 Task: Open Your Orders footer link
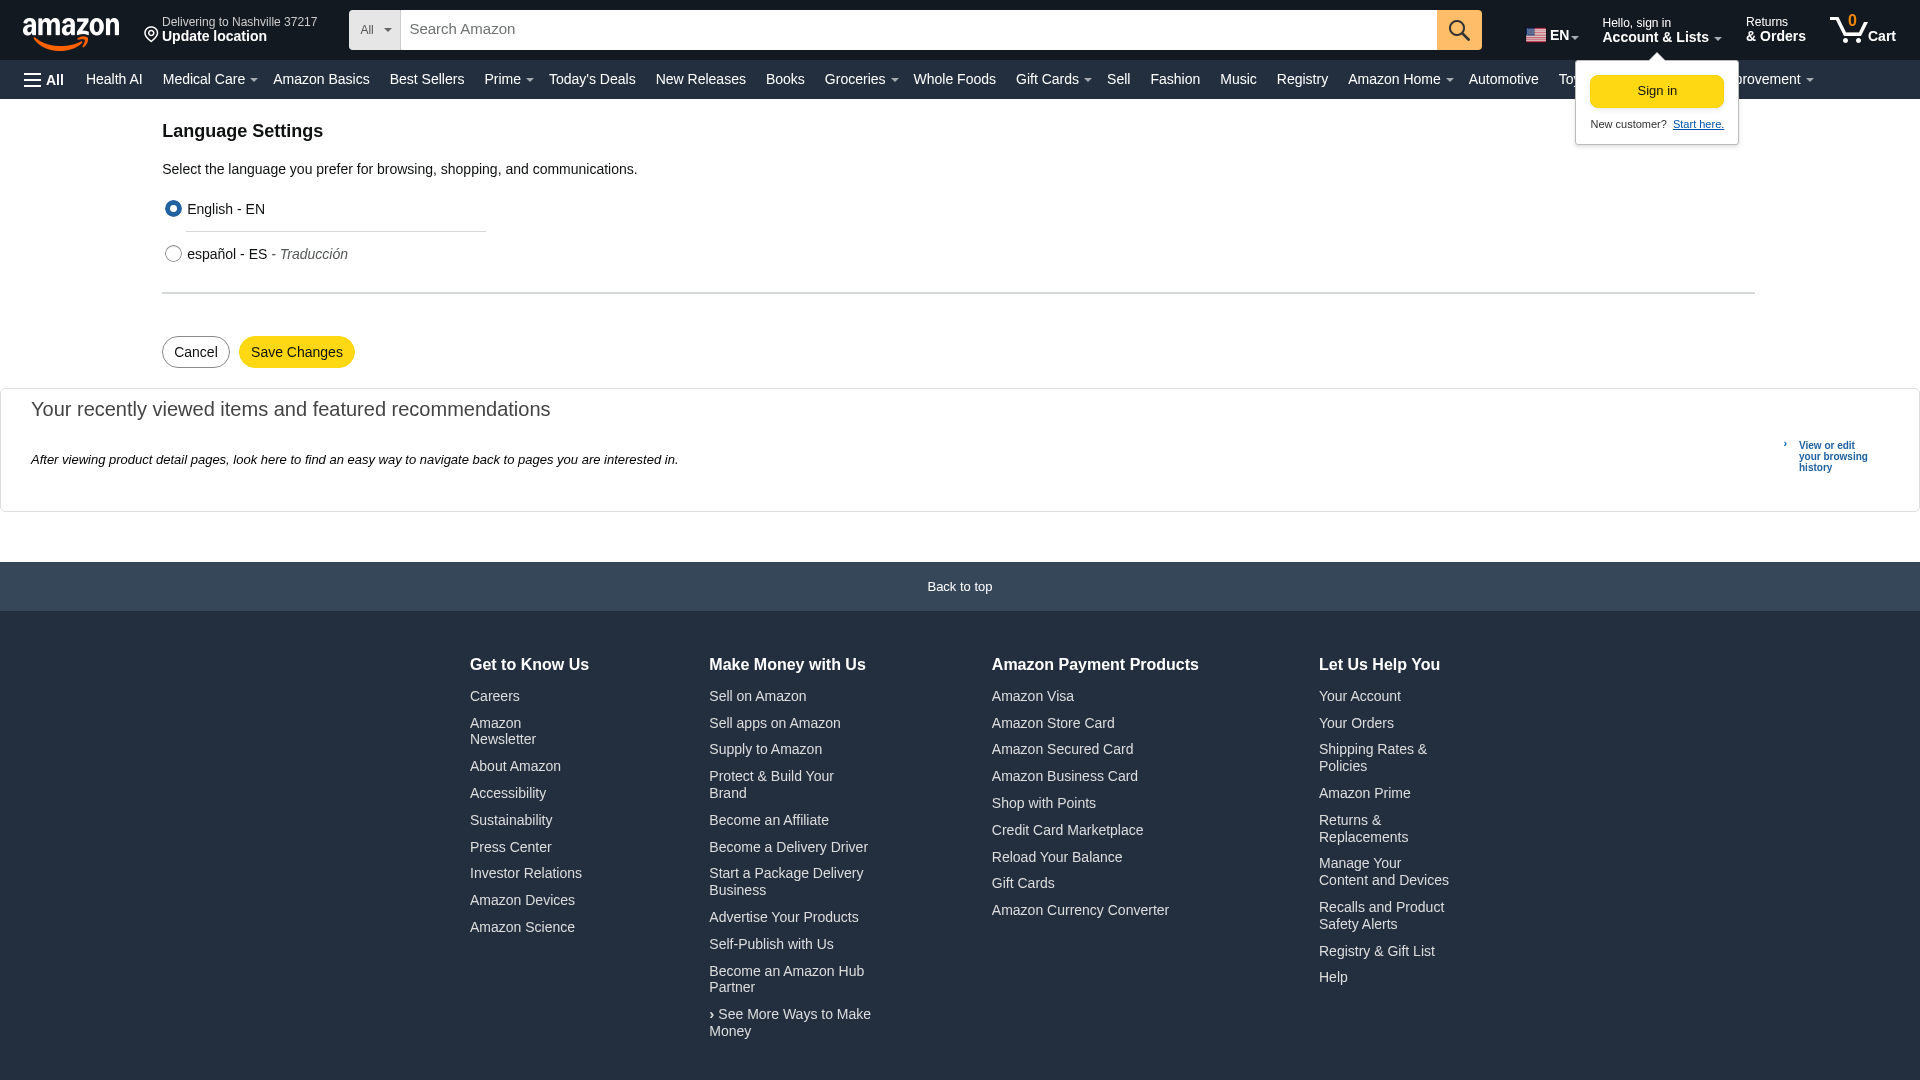1356,723
